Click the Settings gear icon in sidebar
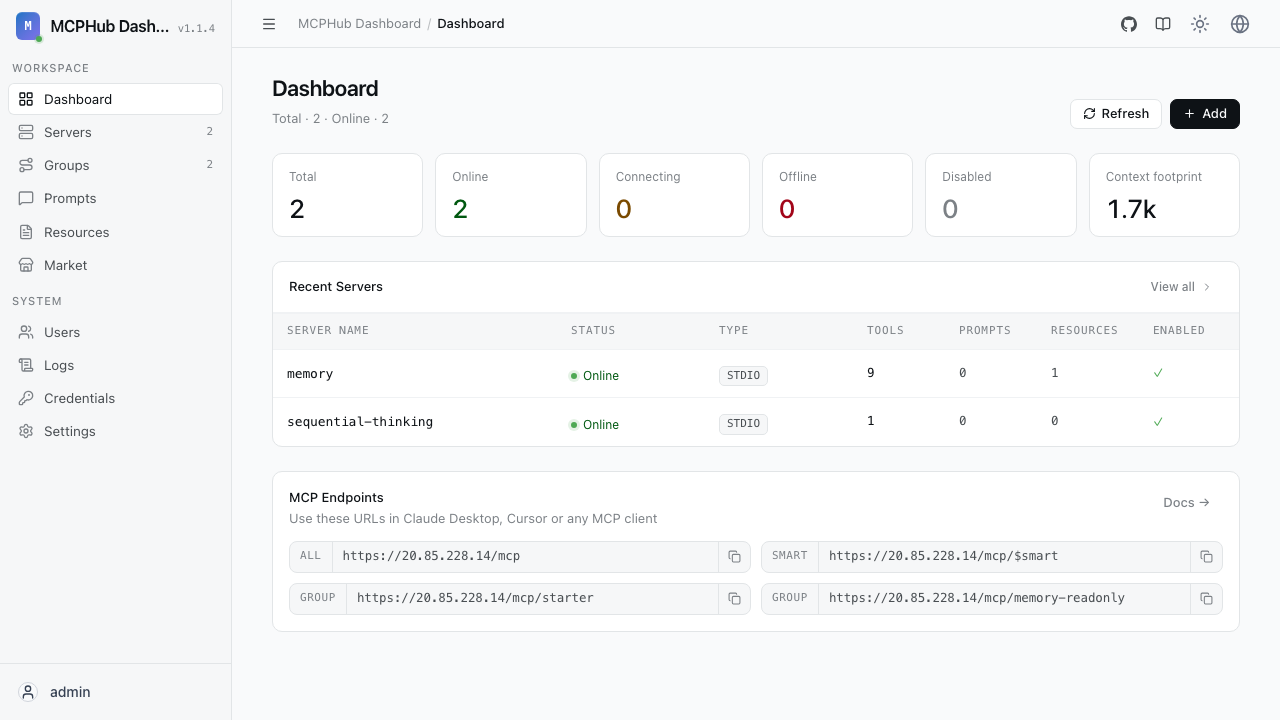Image resolution: width=1280 pixels, height=720 pixels. pyautogui.click(x=26, y=431)
